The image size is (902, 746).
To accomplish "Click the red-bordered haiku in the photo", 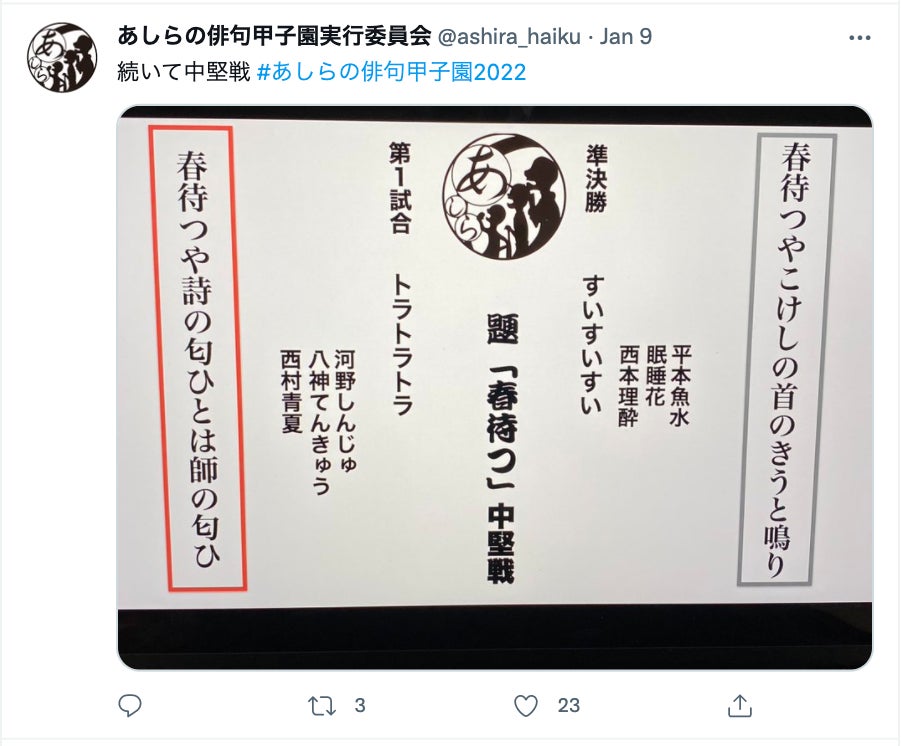I will (x=198, y=358).
